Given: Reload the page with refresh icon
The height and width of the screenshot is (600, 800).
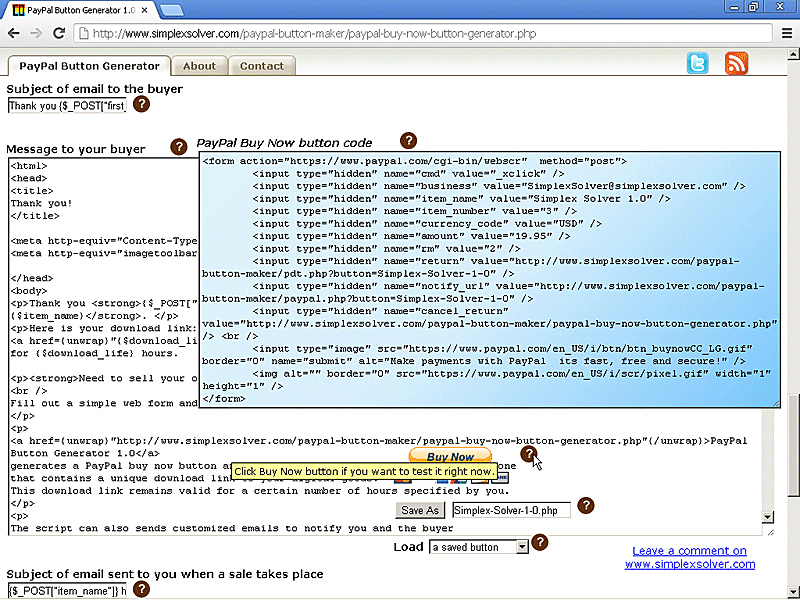Looking at the screenshot, I should click(x=59, y=34).
